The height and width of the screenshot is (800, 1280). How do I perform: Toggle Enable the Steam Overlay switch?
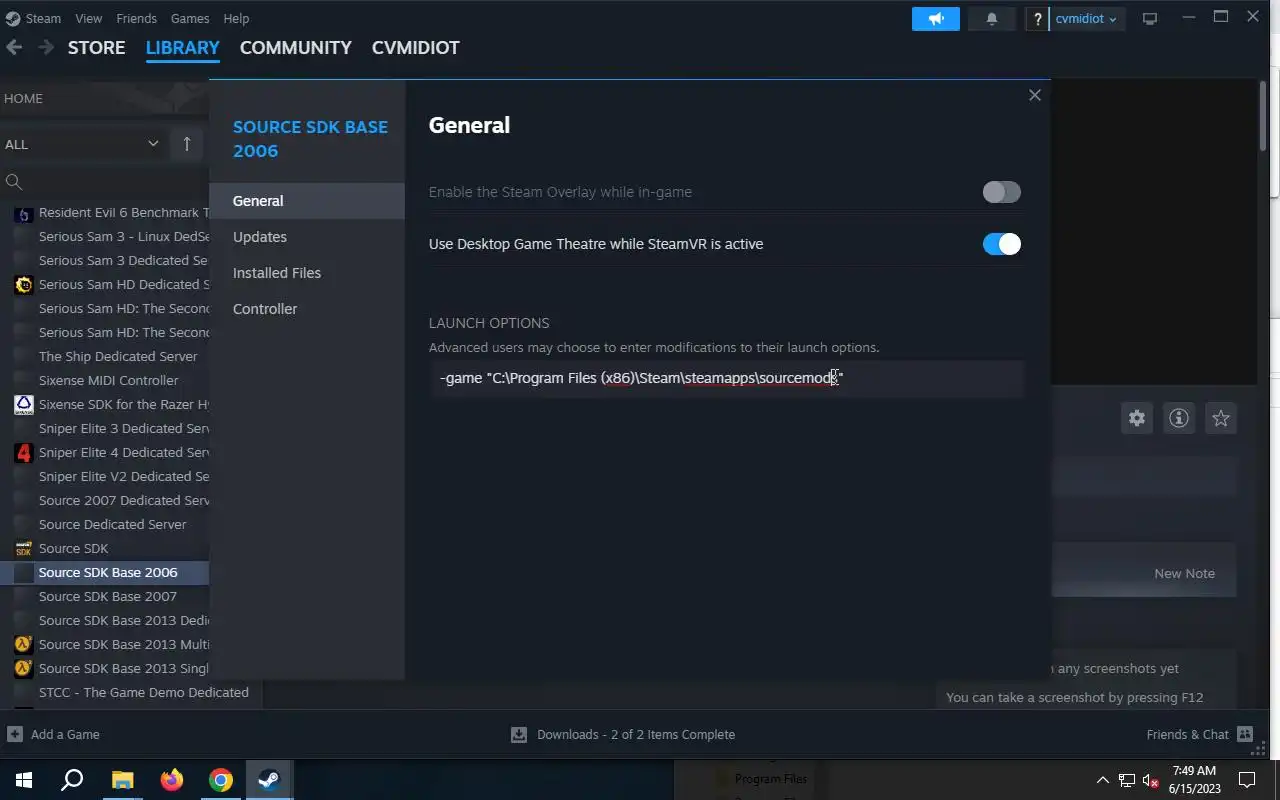1001,192
